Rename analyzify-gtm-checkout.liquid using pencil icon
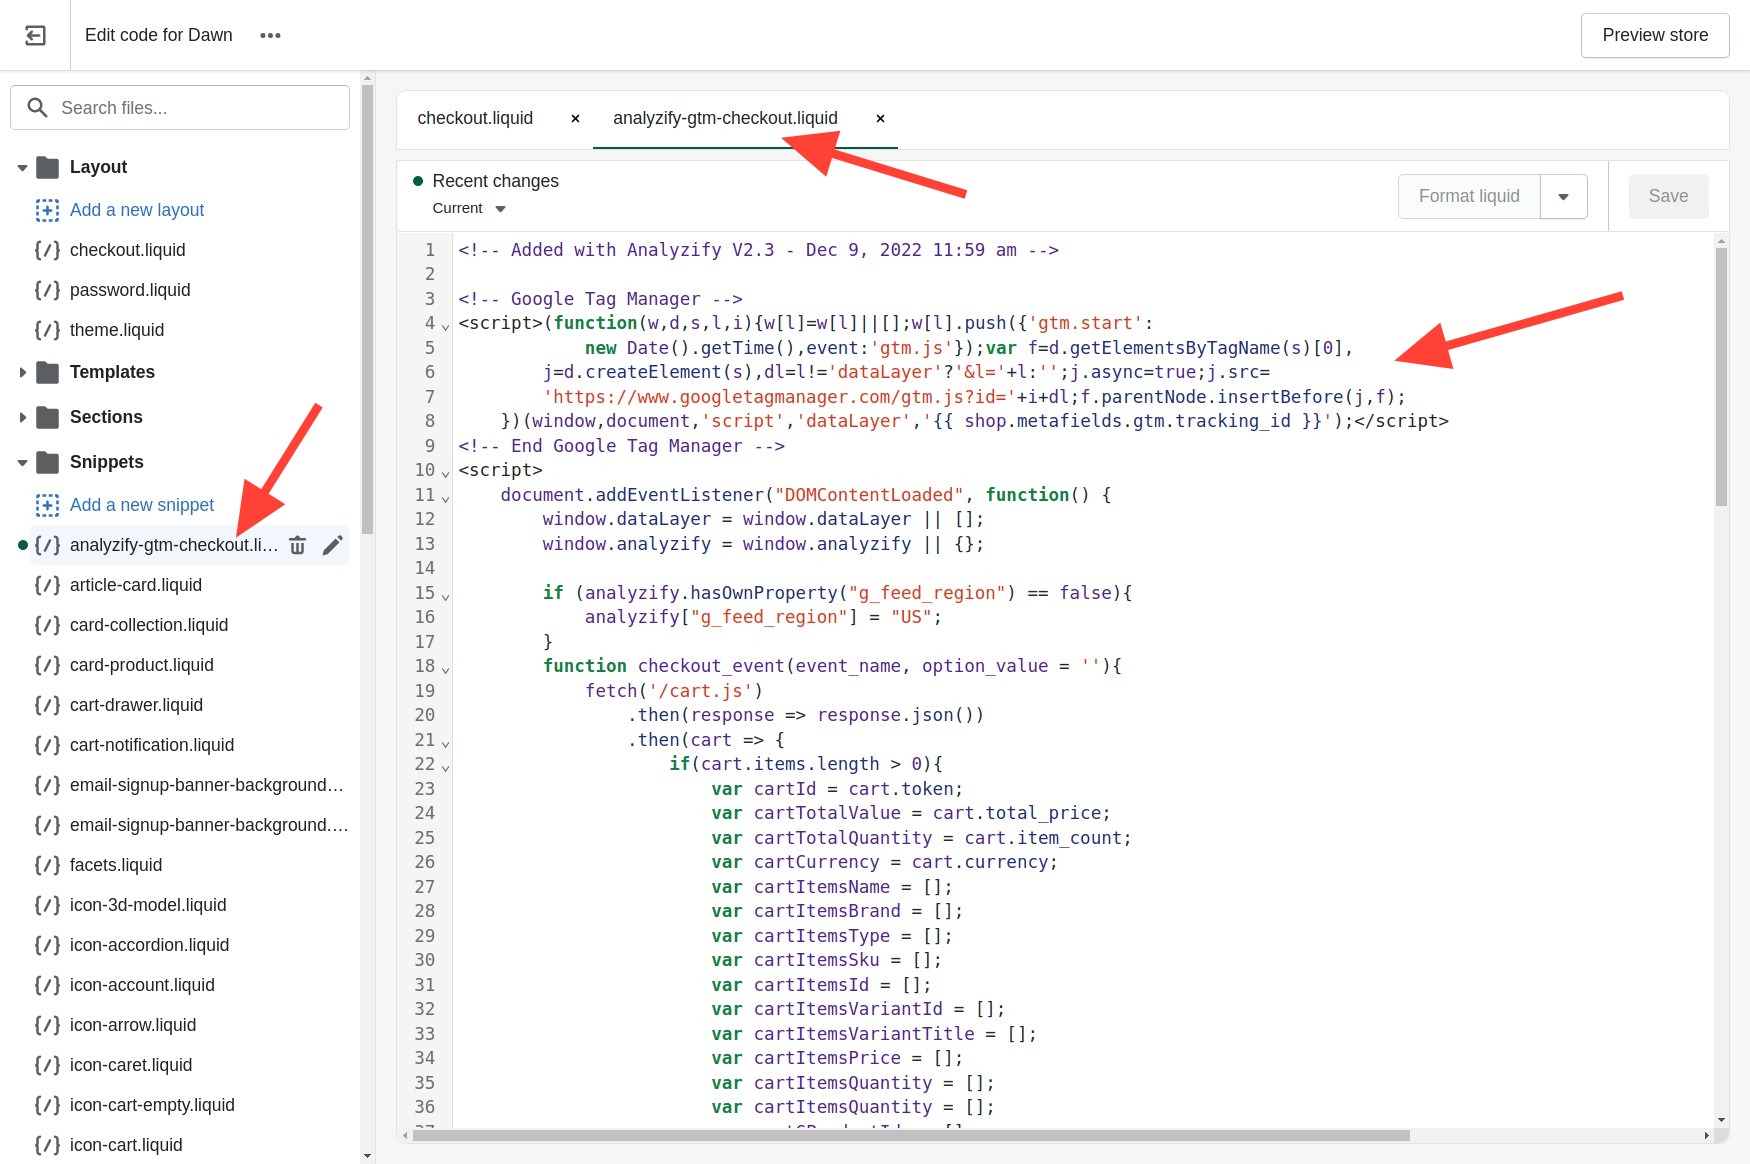Viewport: 1750px width, 1164px height. pos(333,545)
